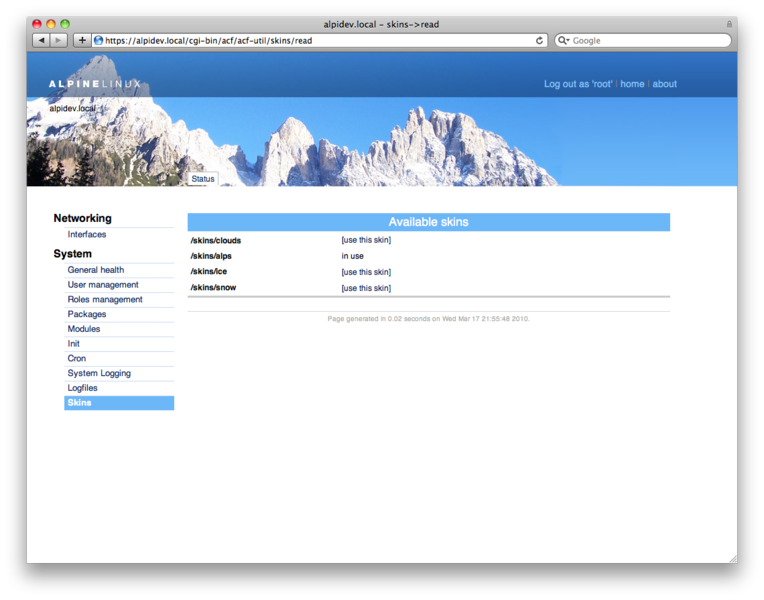Click the /skins/snow name
Image resolution: width=764 pixels, height=600 pixels.
(x=213, y=288)
